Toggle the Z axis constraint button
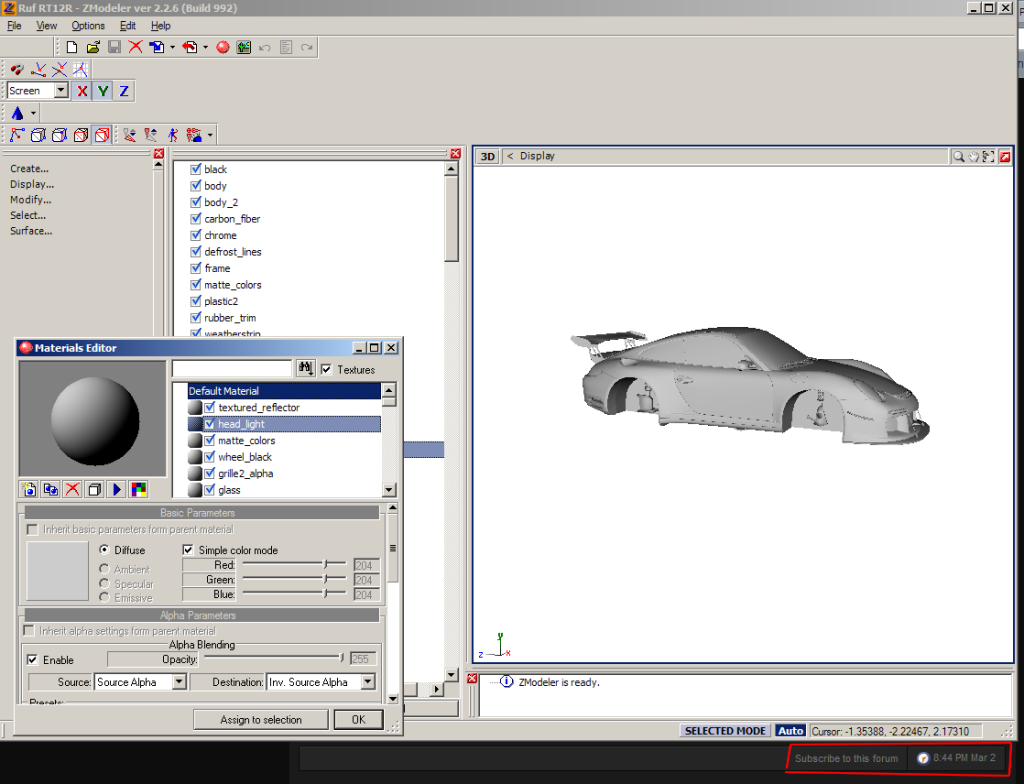1024x784 pixels. point(124,91)
